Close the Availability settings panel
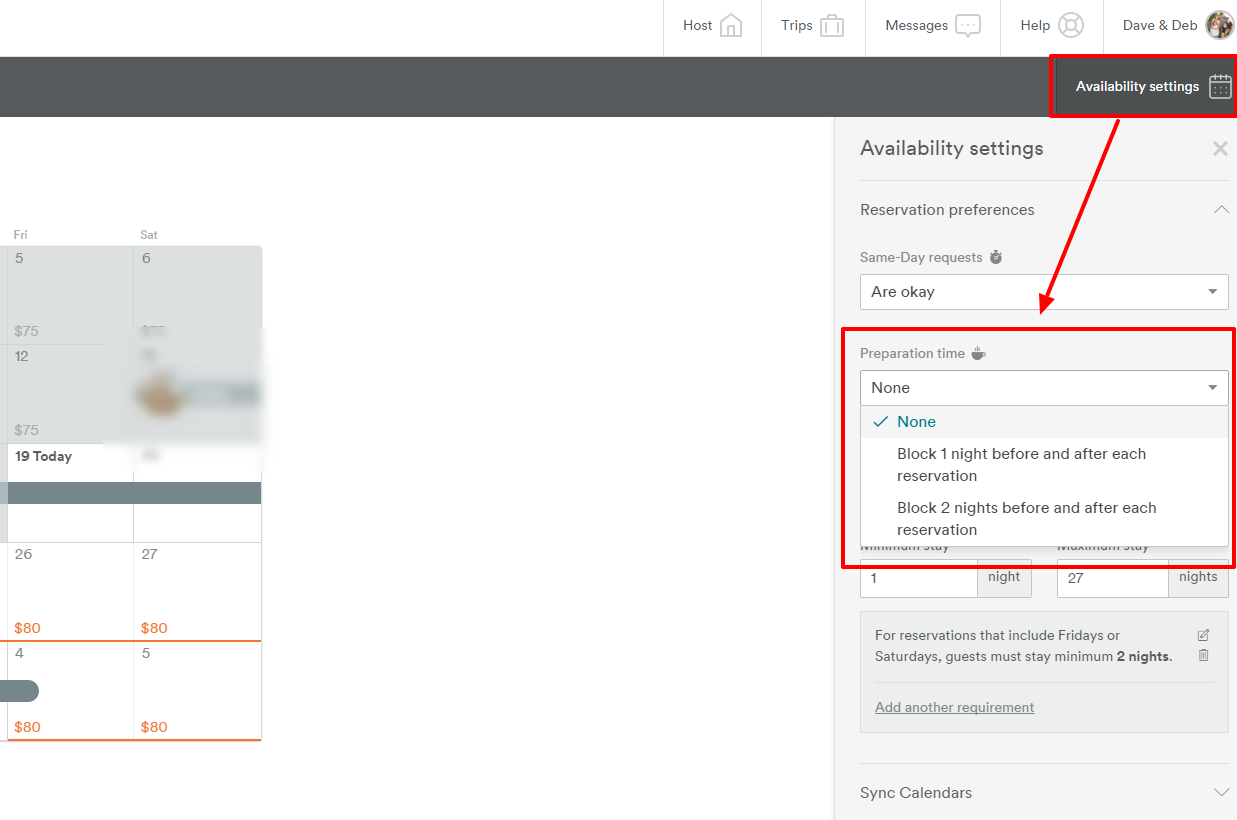 [1220, 149]
